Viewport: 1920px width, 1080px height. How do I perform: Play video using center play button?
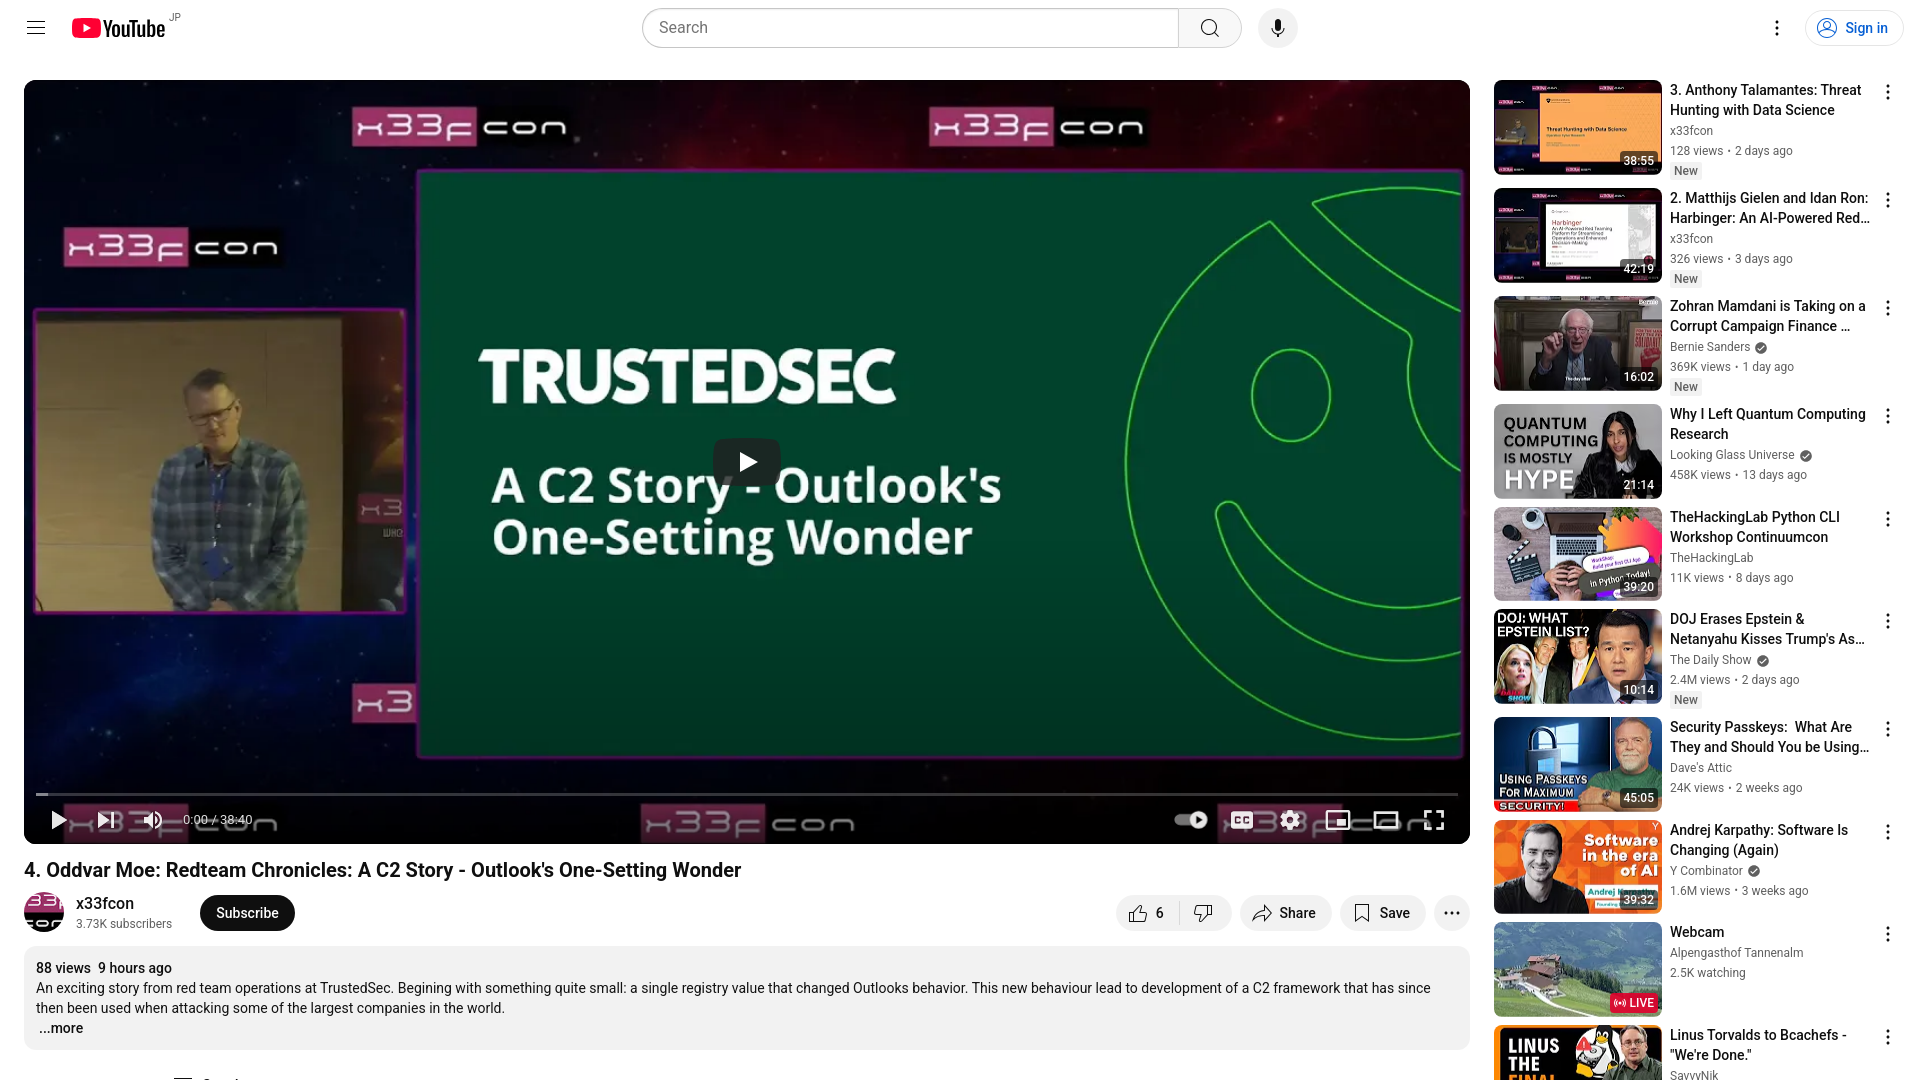click(747, 462)
